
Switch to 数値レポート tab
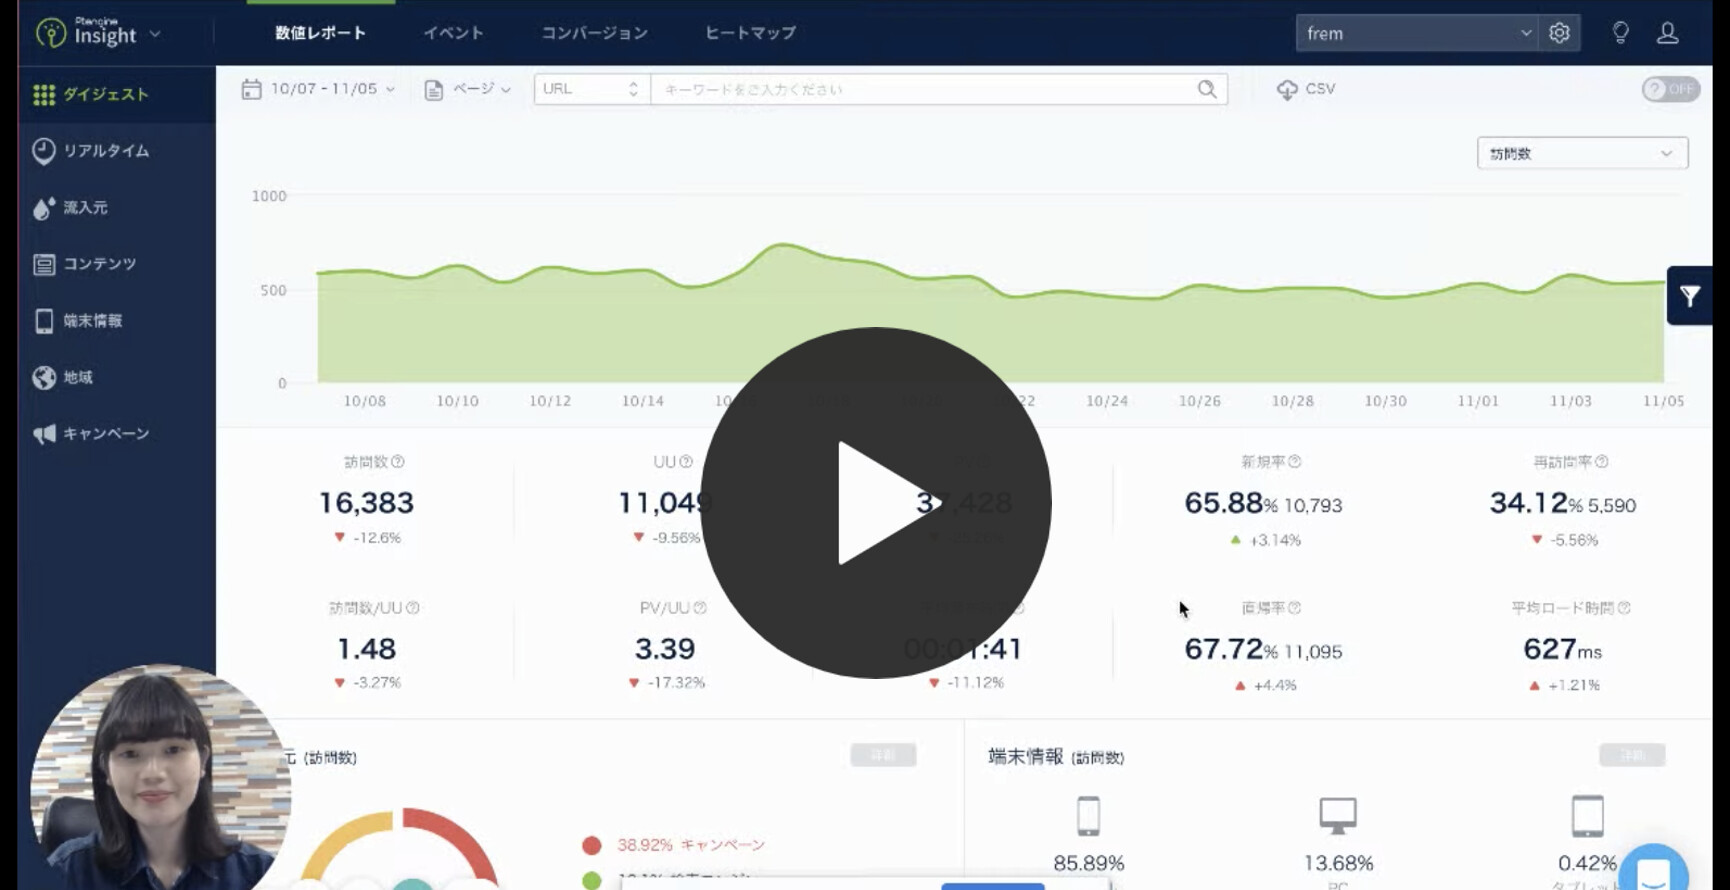pyautogui.click(x=321, y=33)
